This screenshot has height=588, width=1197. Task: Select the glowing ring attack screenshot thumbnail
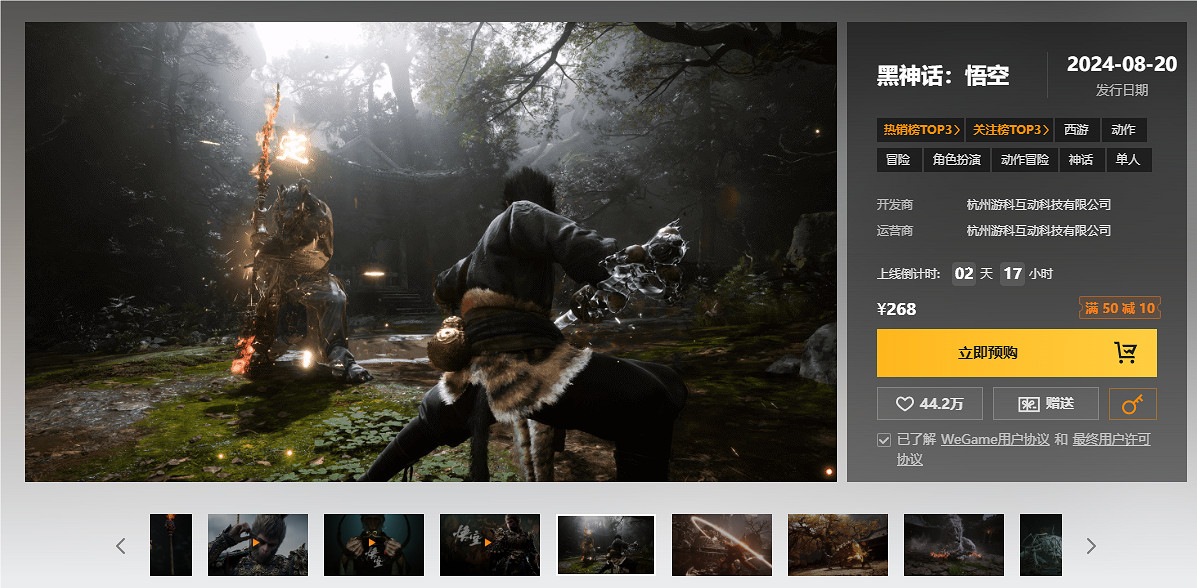click(x=721, y=544)
